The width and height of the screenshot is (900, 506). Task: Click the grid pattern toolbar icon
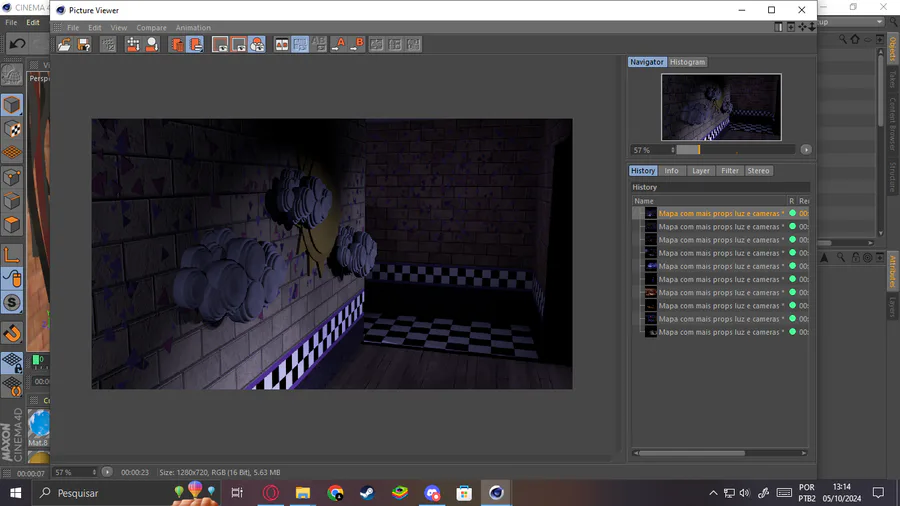click(108, 45)
